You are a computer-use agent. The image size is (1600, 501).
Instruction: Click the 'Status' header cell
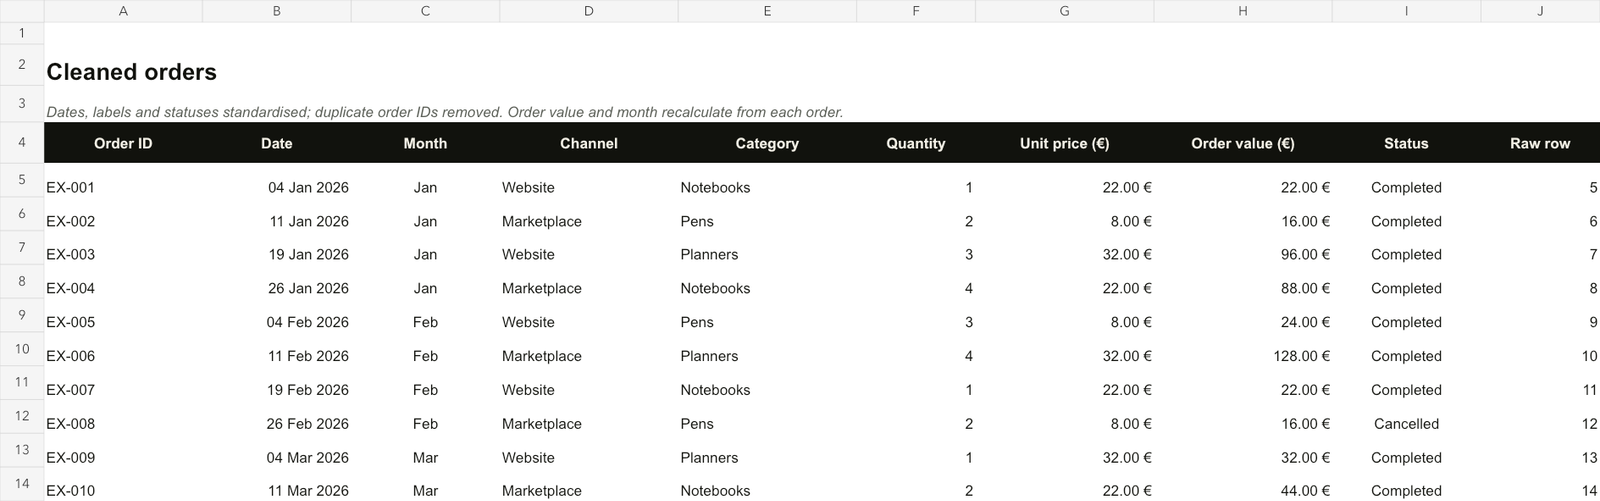tap(1406, 143)
